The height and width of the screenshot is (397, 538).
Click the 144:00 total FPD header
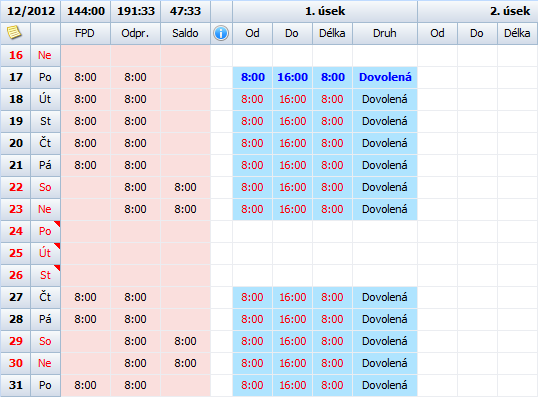coord(85,11)
